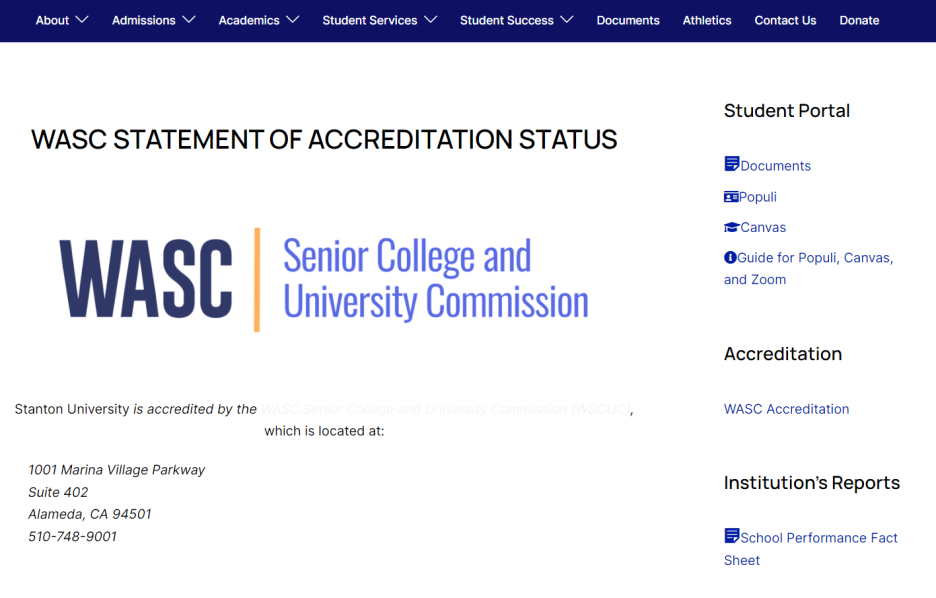Open the Canvas link
Viewport: 936px width, 598px height.
click(763, 227)
